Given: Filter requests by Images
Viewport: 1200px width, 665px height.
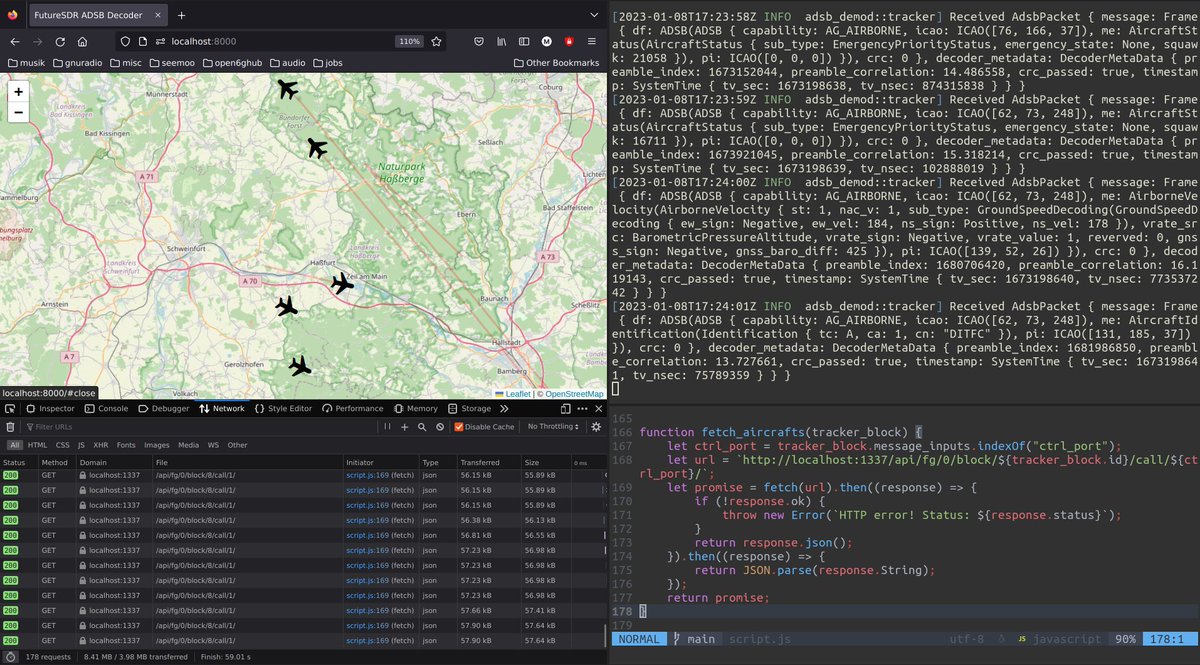Looking at the screenshot, I should (156, 445).
